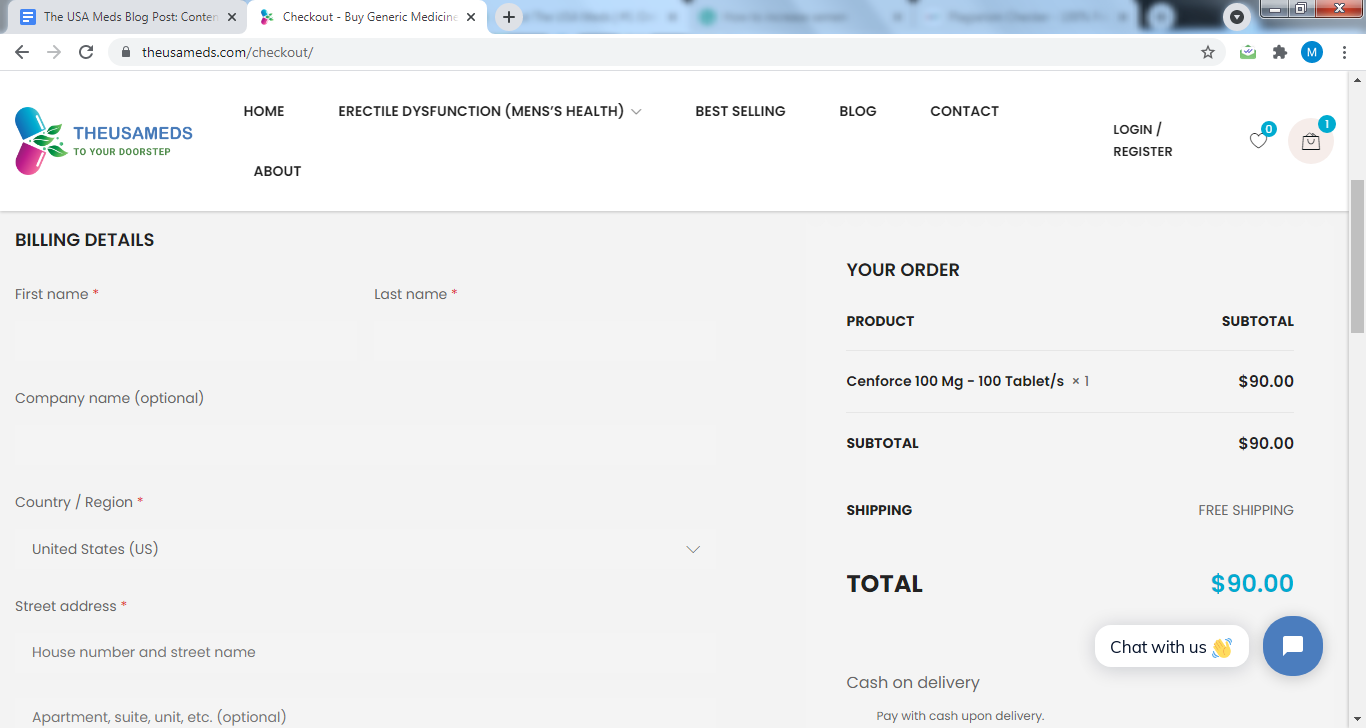Click the FREE SHIPPING text
The height and width of the screenshot is (728, 1366).
[1246, 510]
